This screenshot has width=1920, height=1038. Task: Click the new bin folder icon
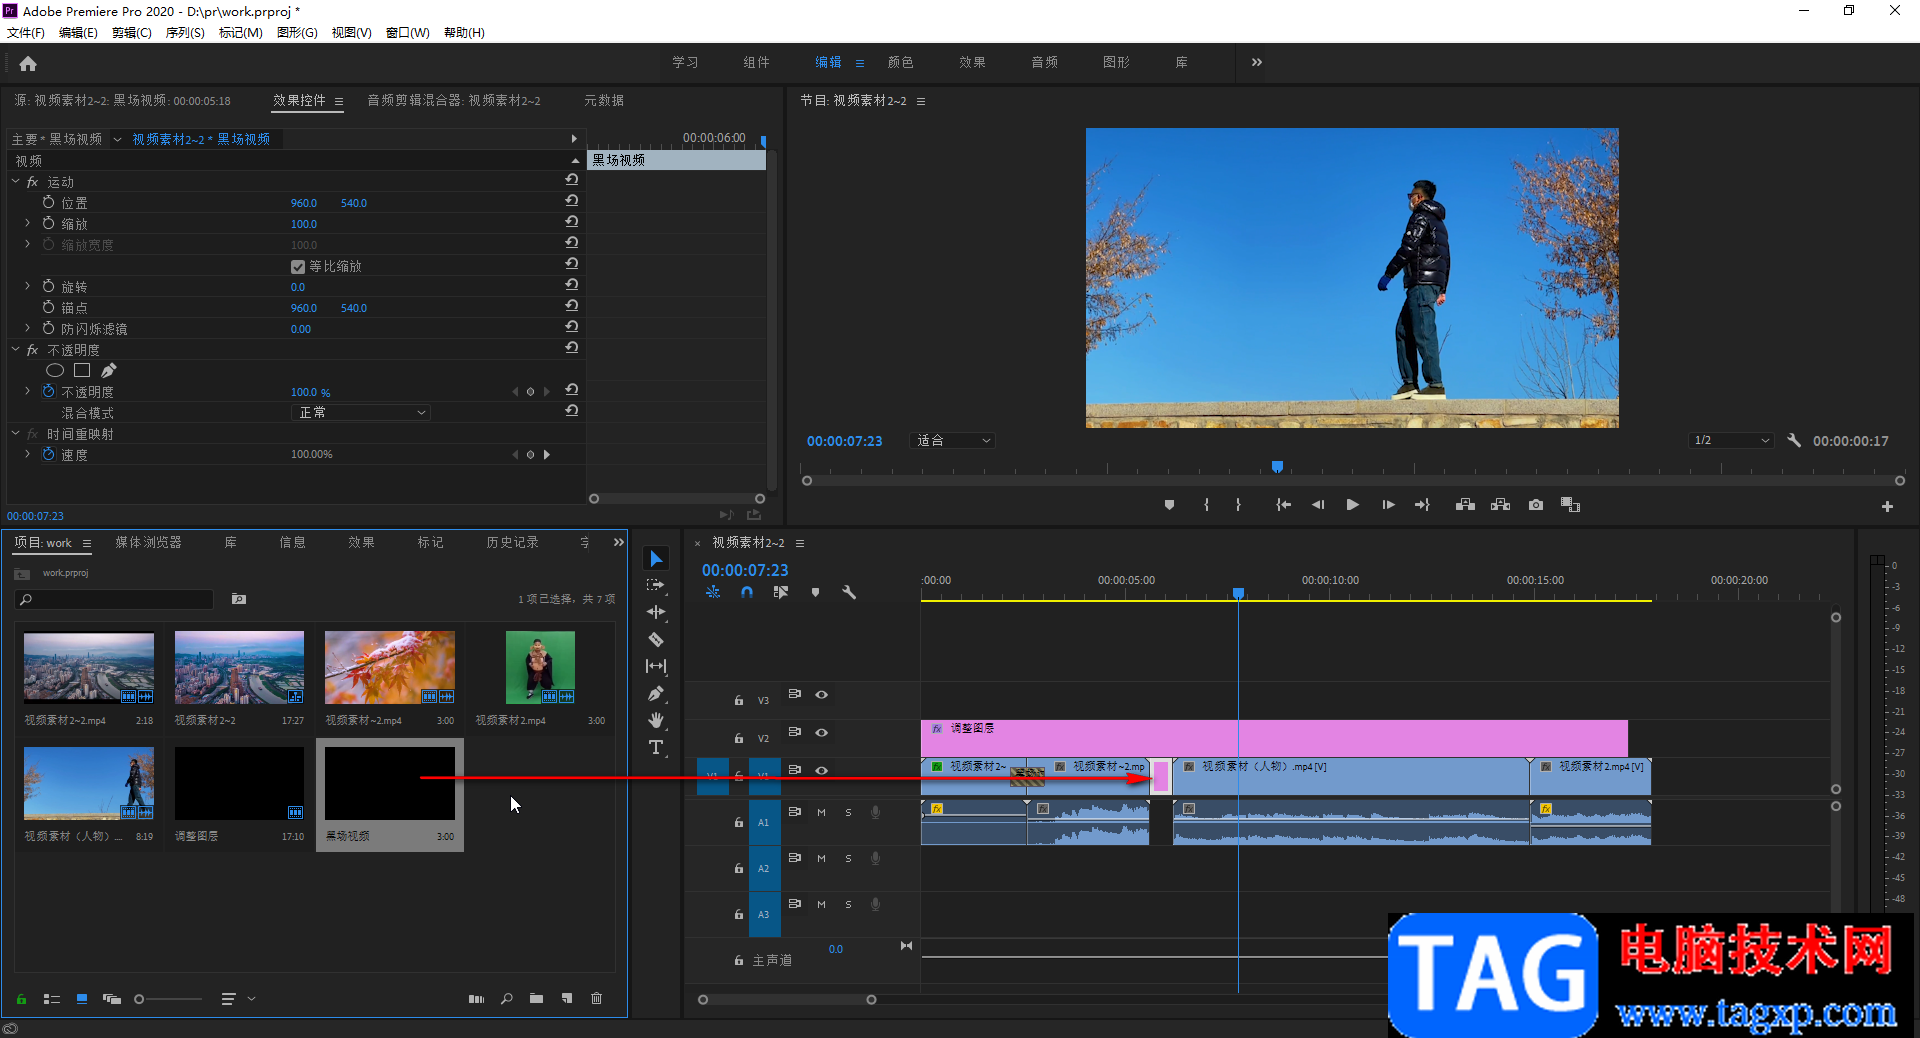pos(537,998)
